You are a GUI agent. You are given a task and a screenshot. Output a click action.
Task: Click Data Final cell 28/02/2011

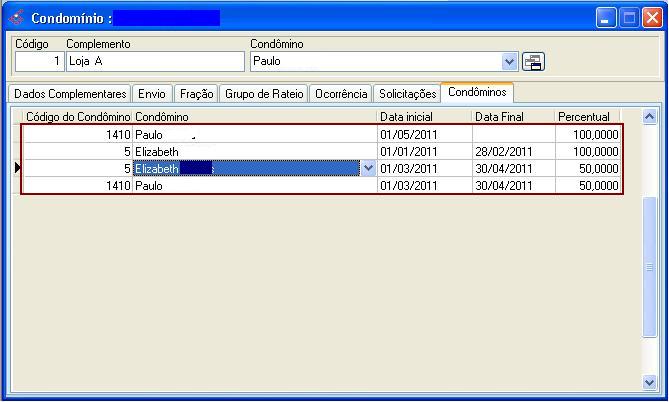pos(513,152)
